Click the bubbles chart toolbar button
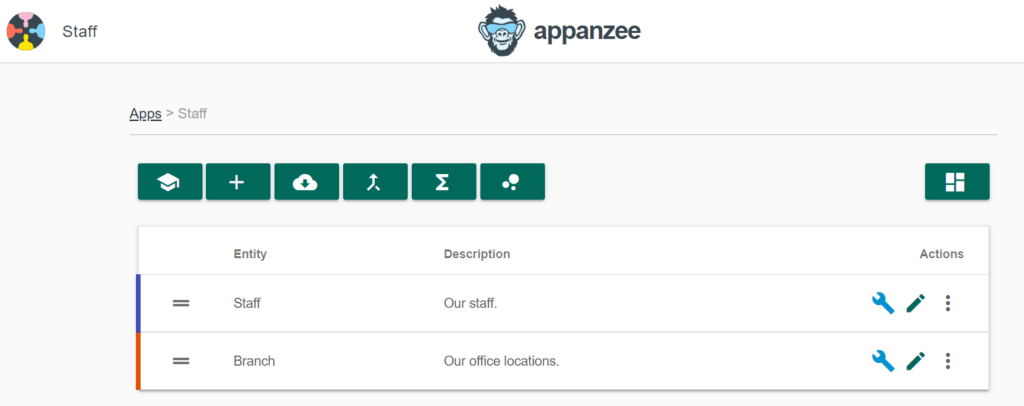1024x406 pixels. click(x=512, y=181)
